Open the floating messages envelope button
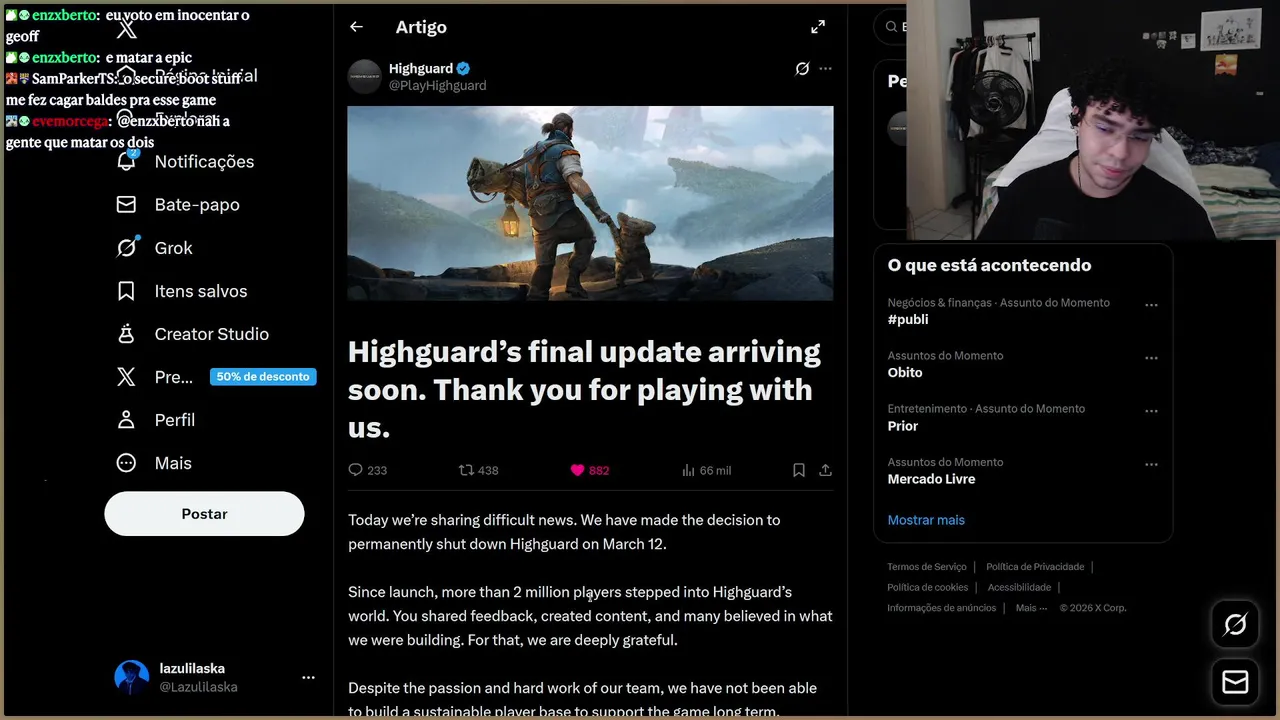 coord(1236,682)
